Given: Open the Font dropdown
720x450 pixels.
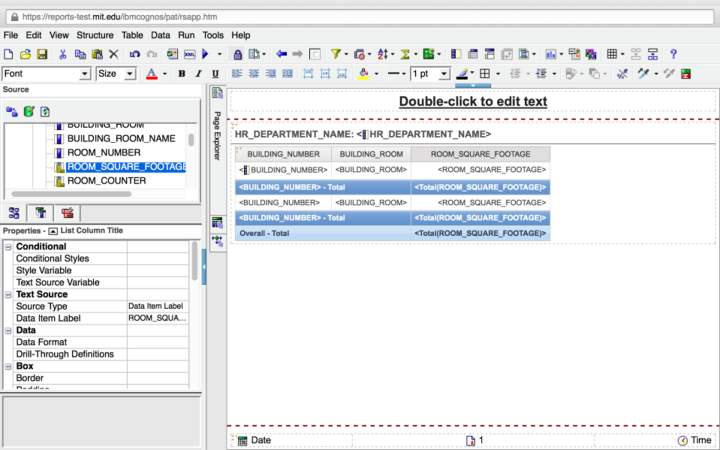Looking at the screenshot, I should click(85, 74).
